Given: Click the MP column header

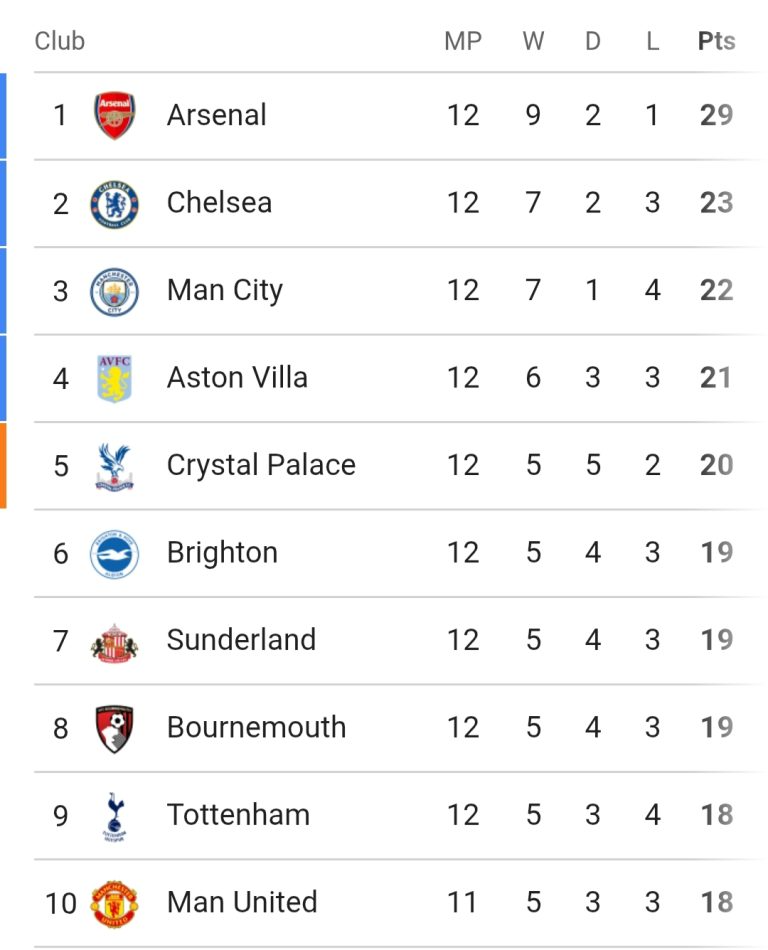Looking at the screenshot, I should click(463, 41).
